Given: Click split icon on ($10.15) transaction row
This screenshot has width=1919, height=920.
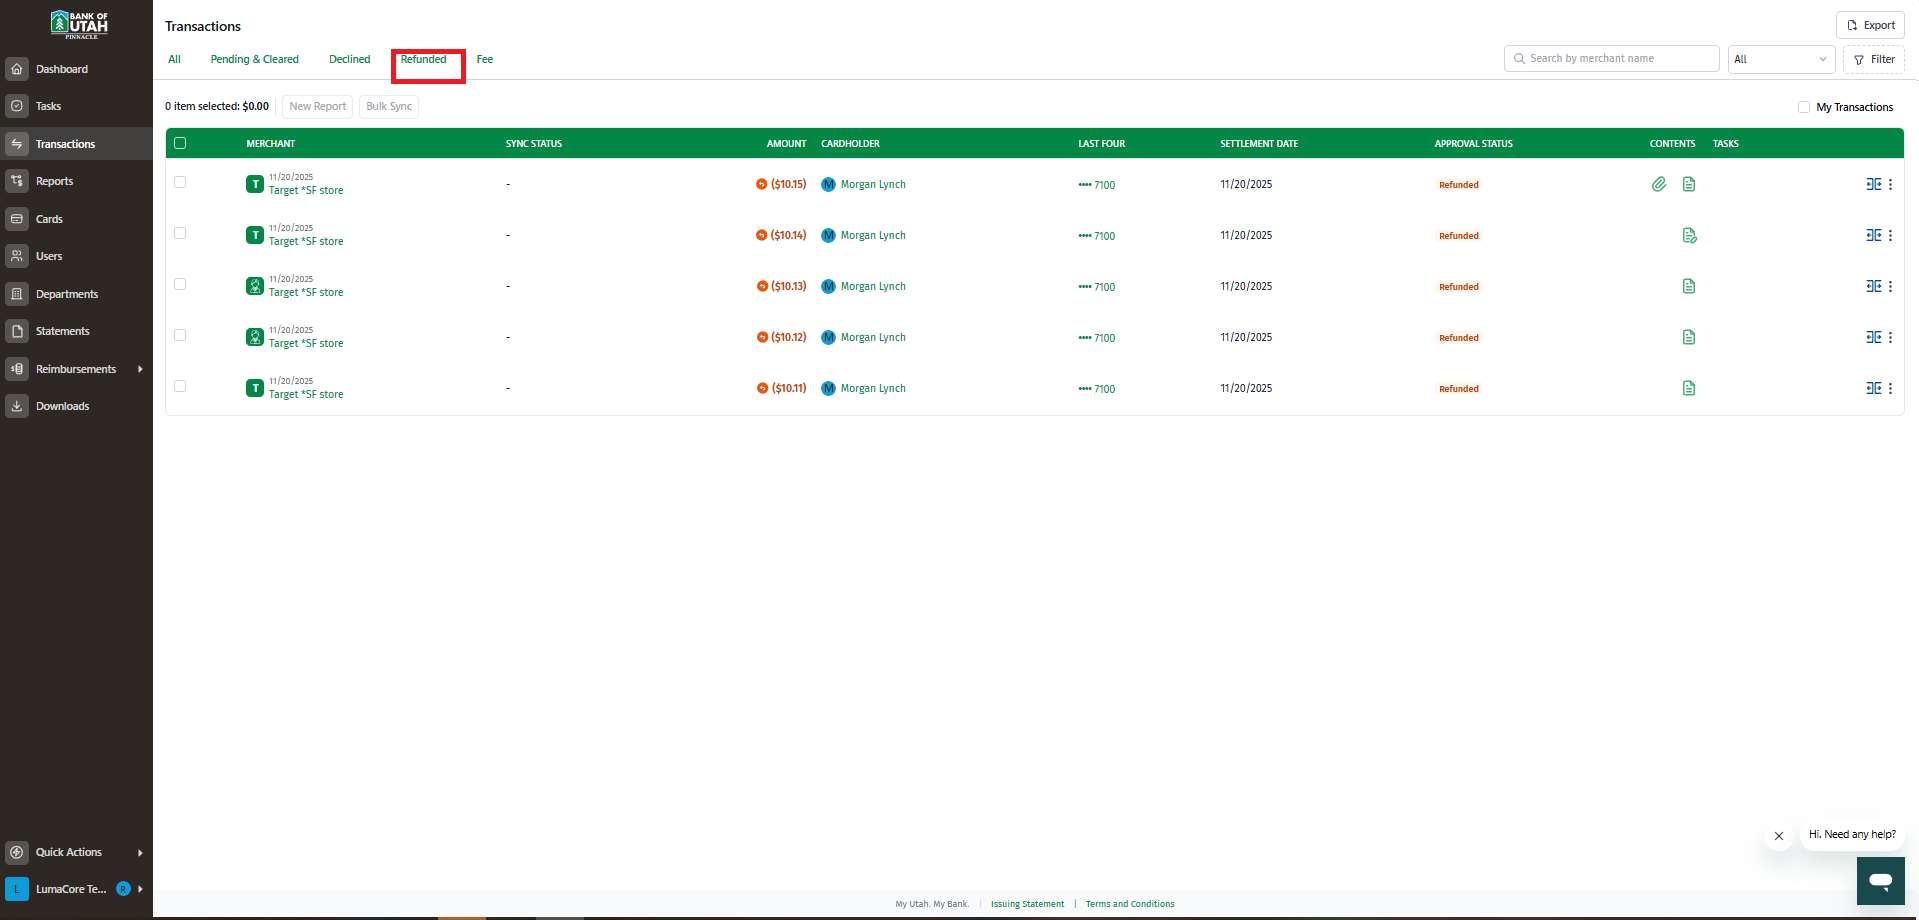Looking at the screenshot, I should [1873, 184].
